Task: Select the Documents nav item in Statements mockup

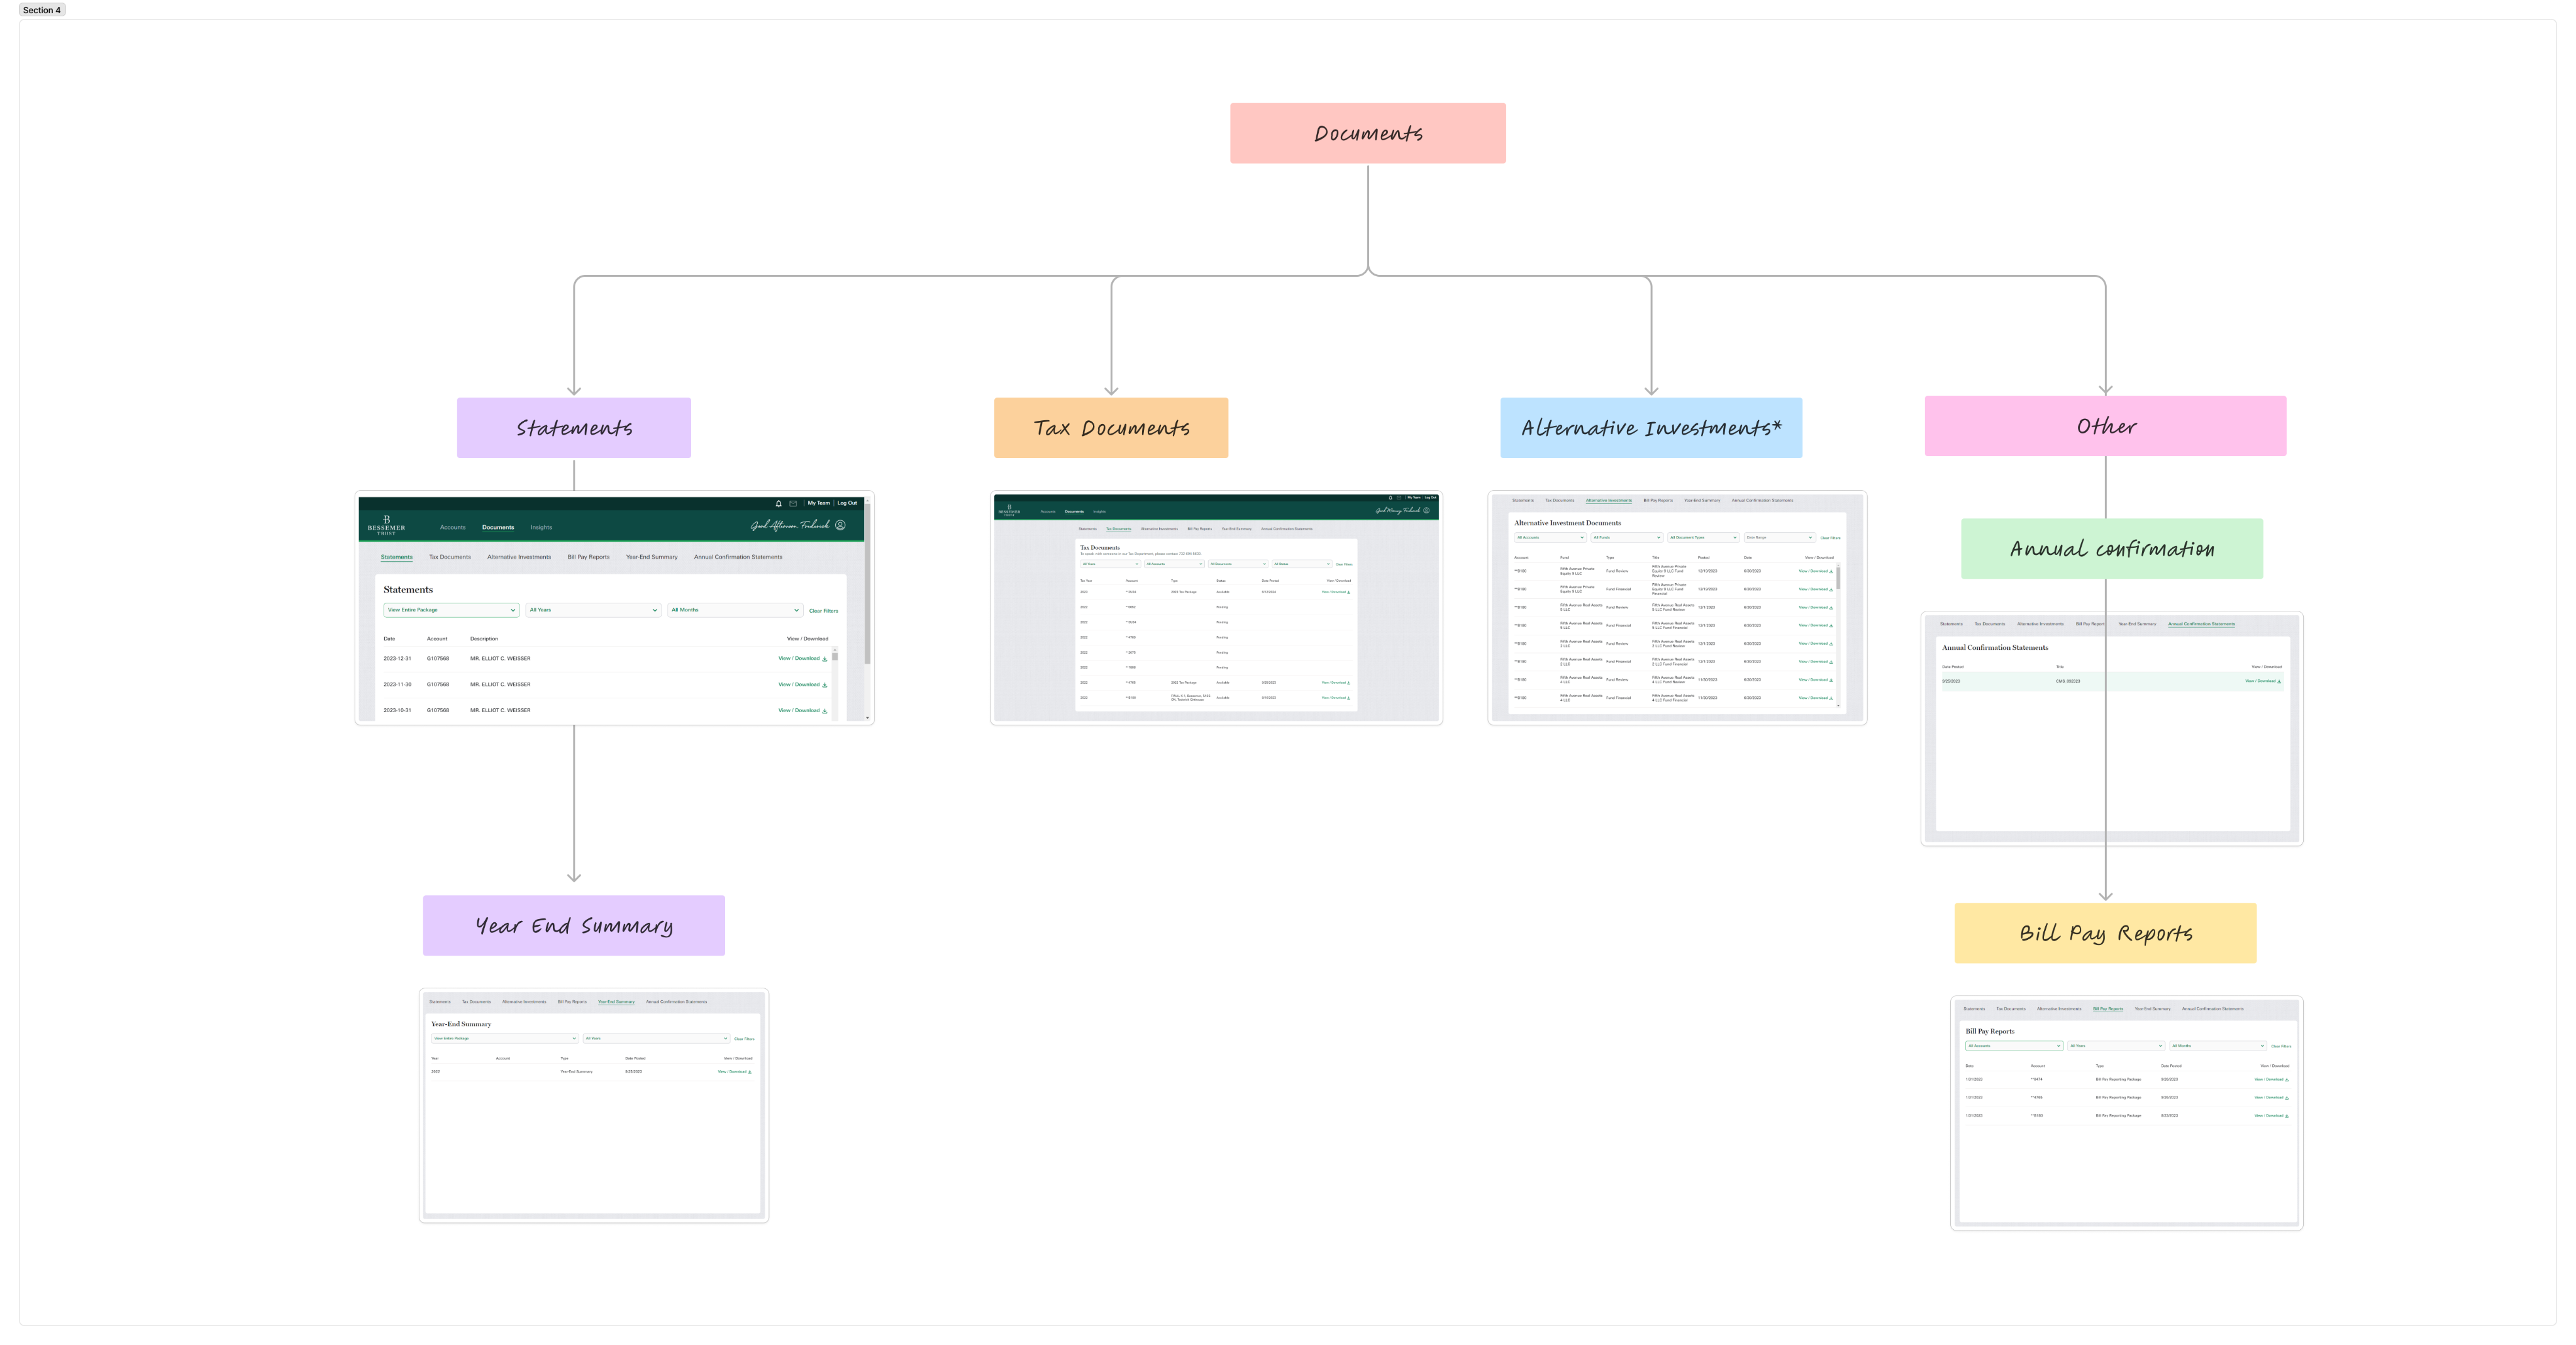Action: click(498, 527)
